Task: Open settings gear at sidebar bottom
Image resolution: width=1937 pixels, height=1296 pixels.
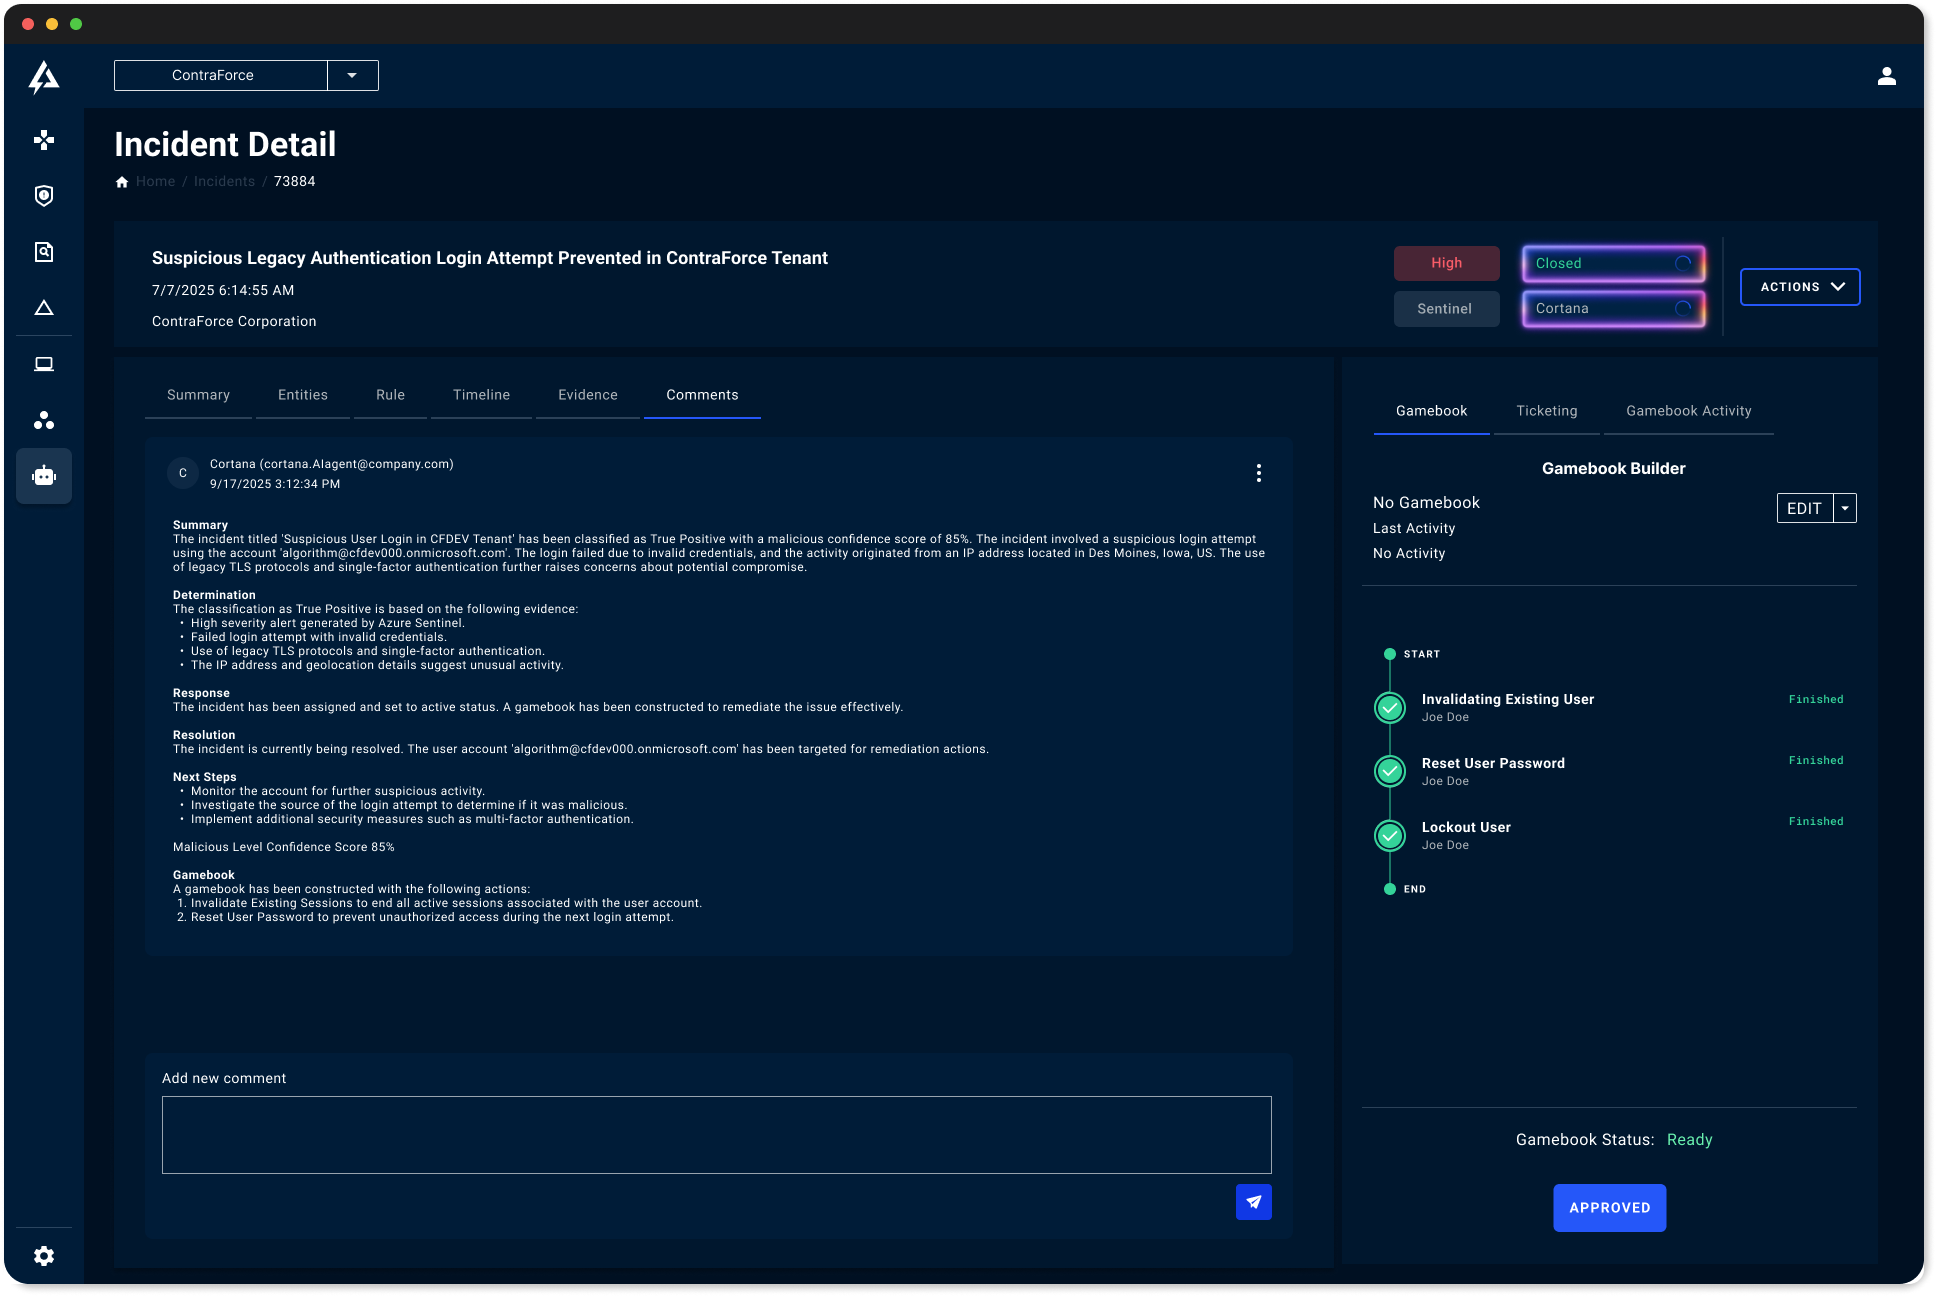Action: click(44, 1256)
